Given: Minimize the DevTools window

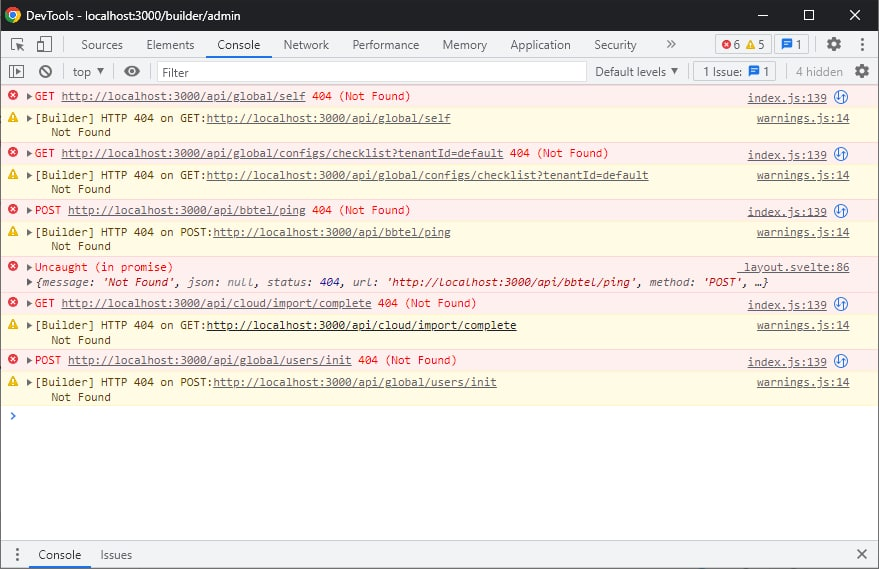Looking at the screenshot, I should [763, 15].
